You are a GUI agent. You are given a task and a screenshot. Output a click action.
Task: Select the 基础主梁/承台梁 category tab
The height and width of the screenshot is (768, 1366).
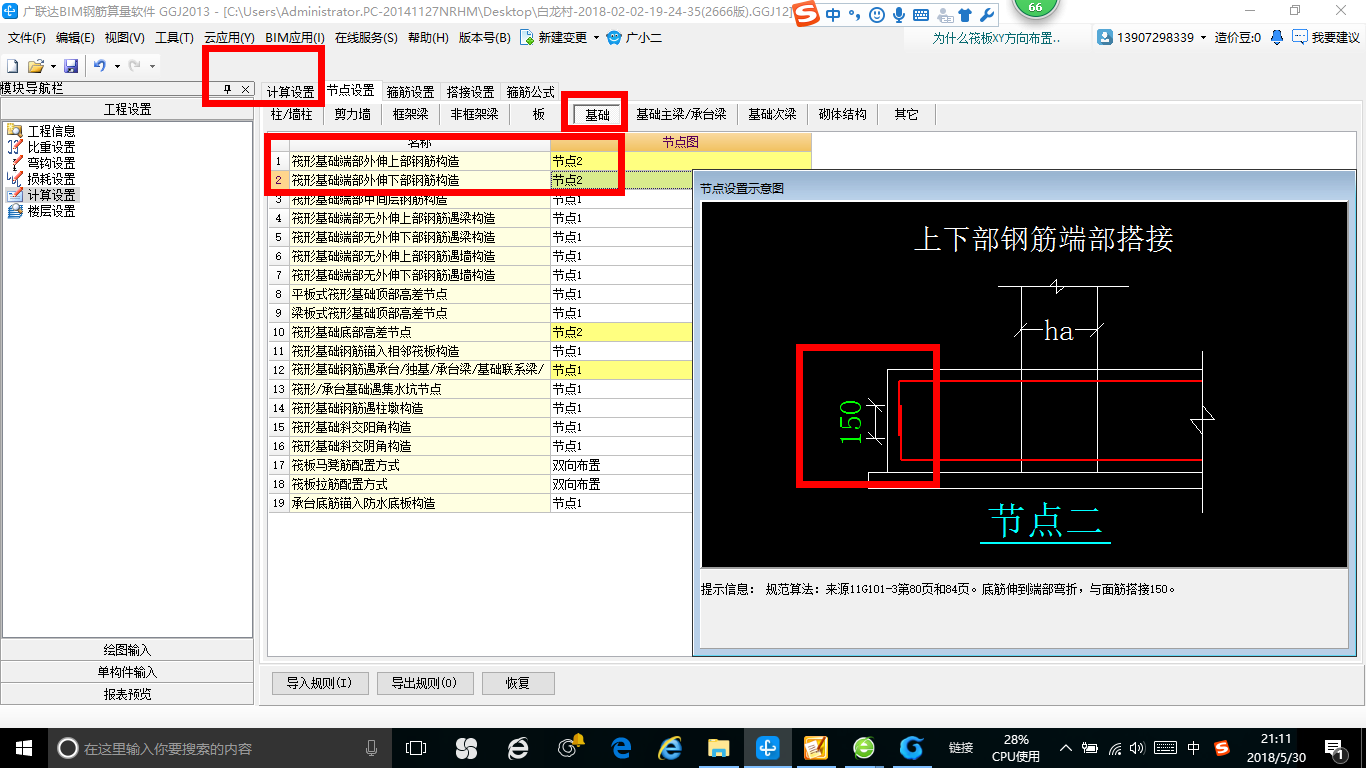(x=681, y=114)
